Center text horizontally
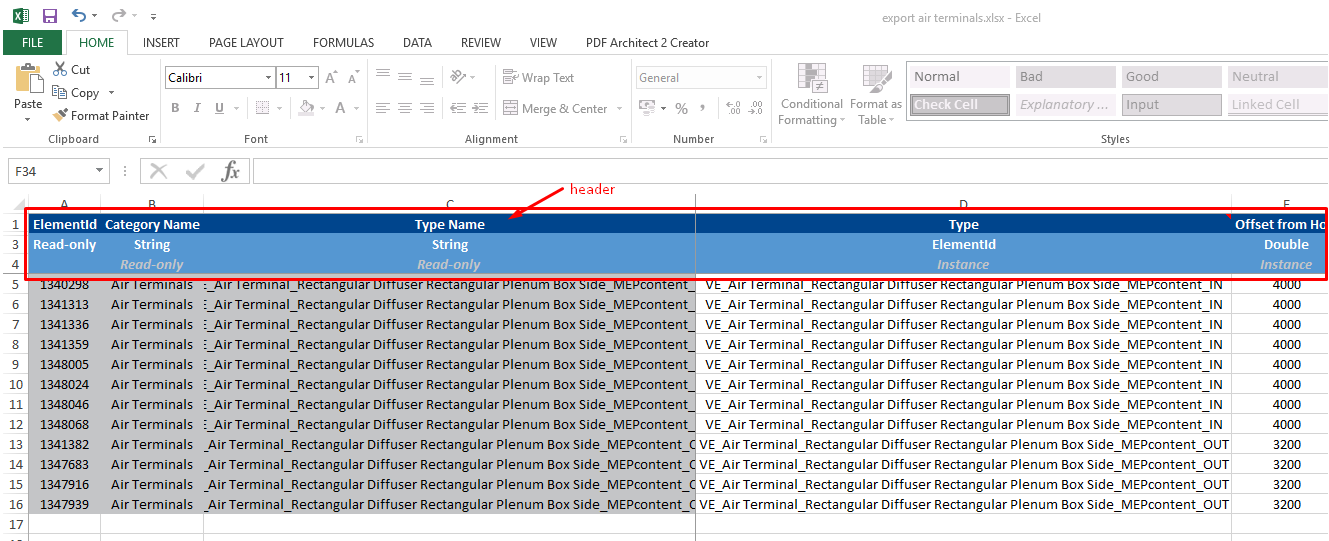 coord(404,108)
